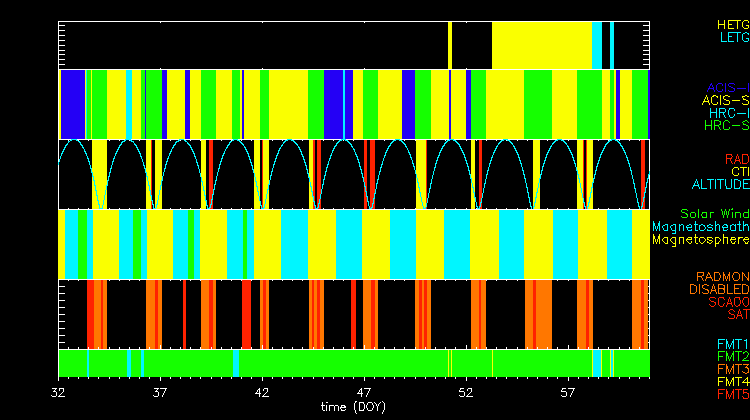This screenshot has height=420, width=750.
Task: Click the Solar Wind legend label
Action: pos(714,214)
